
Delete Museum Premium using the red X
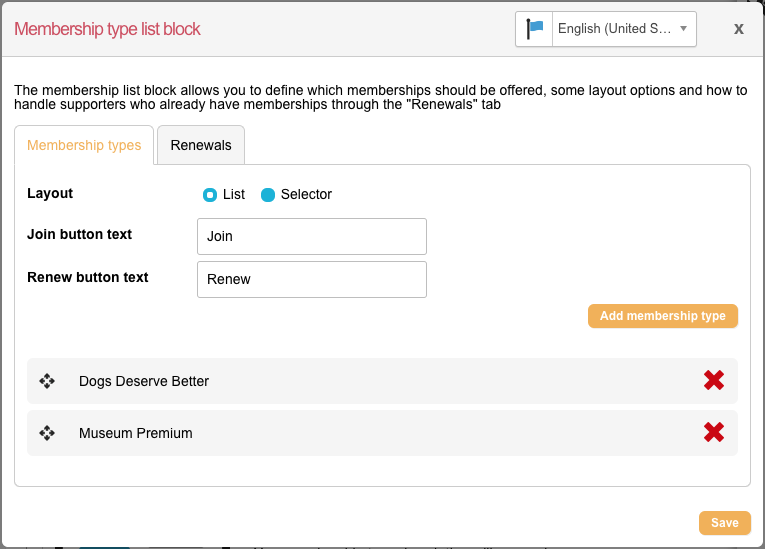[713, 433]
